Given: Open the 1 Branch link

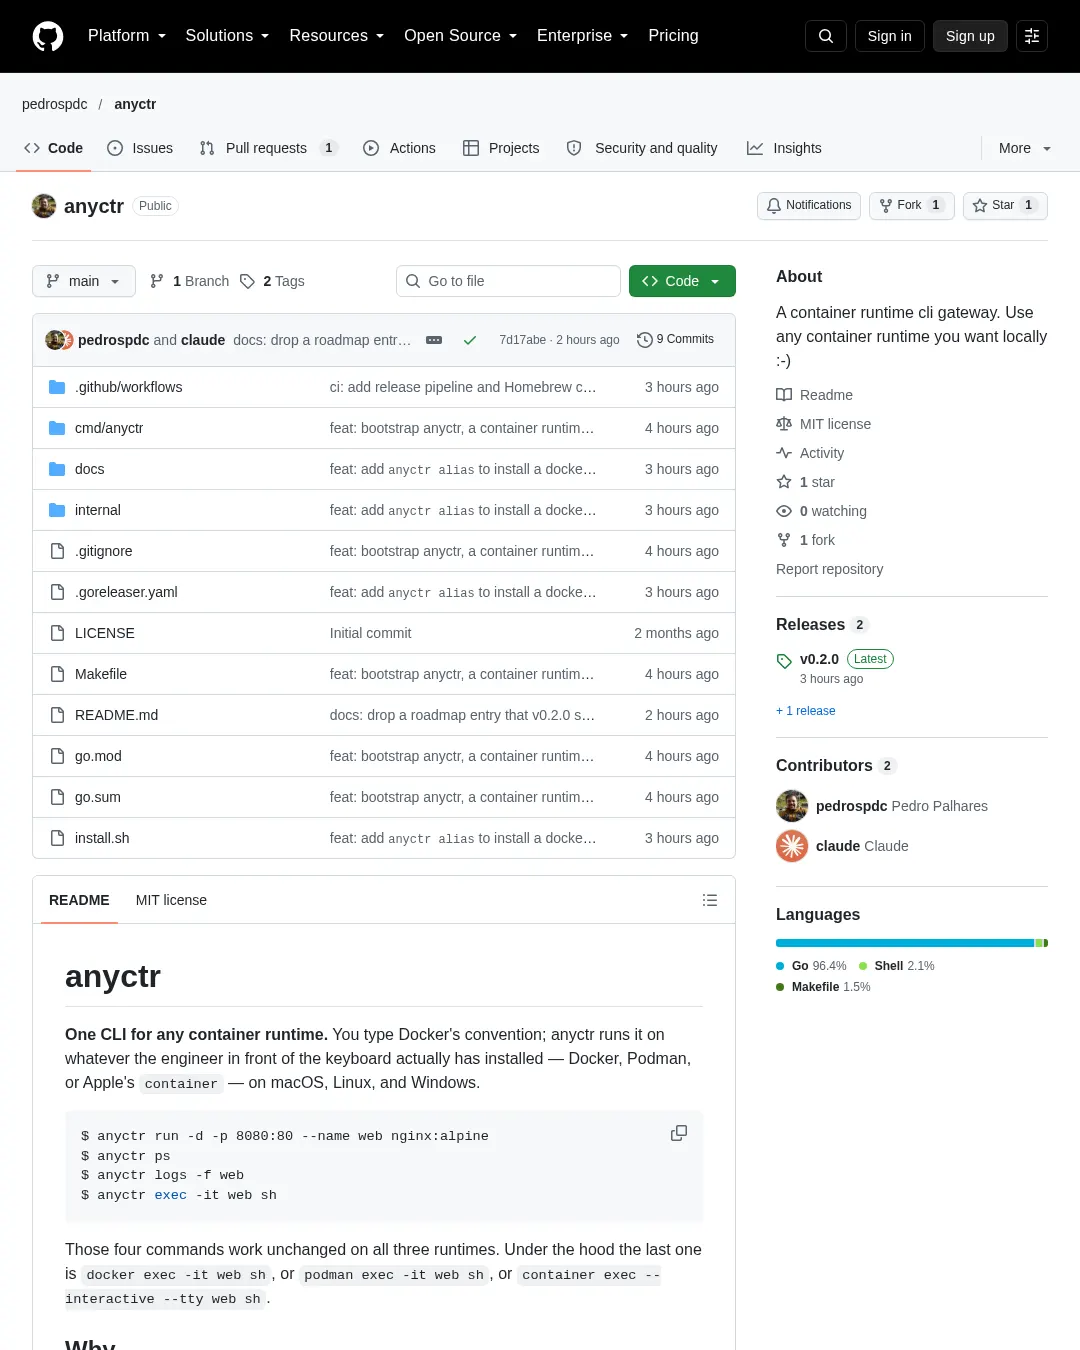Looking at the screenshot, I should 189,281.
